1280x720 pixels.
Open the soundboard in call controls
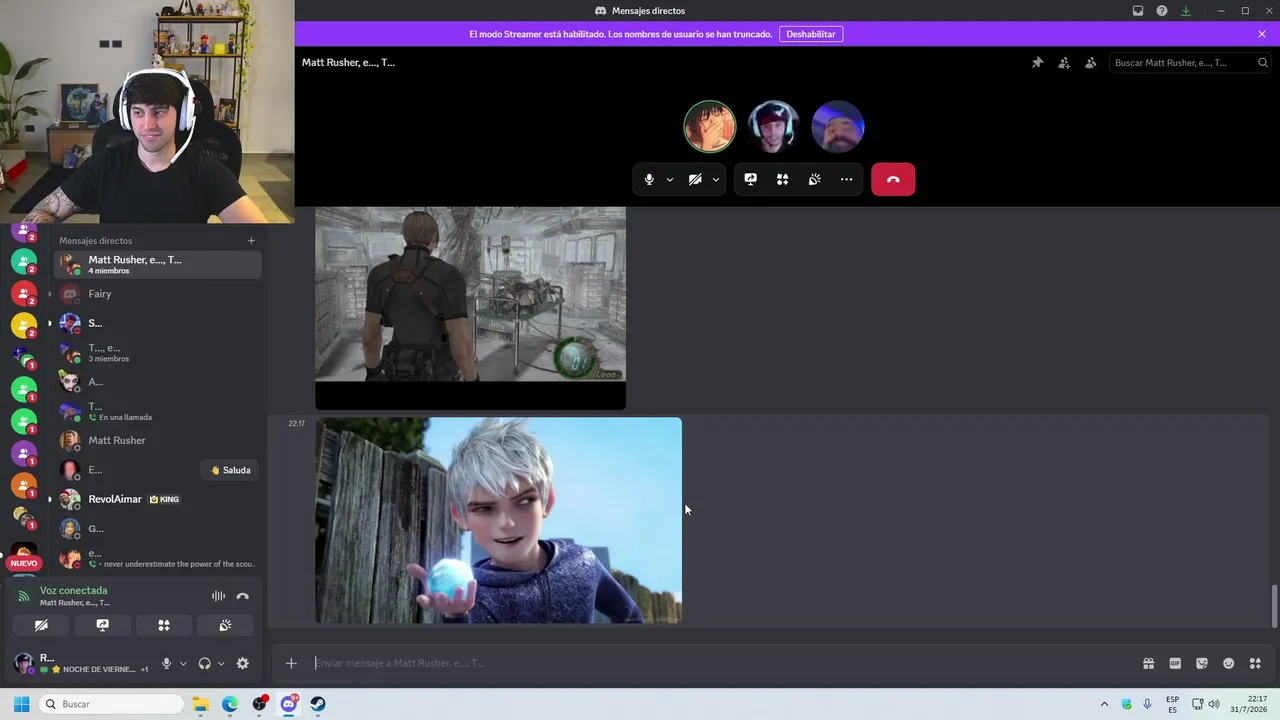(815, 180)
